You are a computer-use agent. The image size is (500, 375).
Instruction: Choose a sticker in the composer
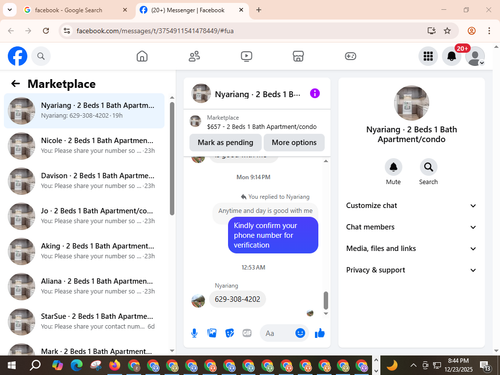(x=229, y=333)
